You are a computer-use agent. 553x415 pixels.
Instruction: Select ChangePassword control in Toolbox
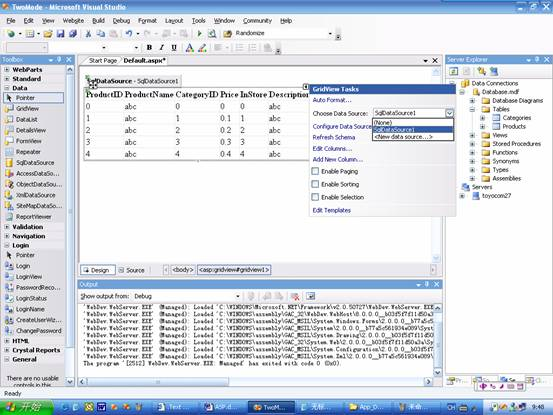[38, 331]
